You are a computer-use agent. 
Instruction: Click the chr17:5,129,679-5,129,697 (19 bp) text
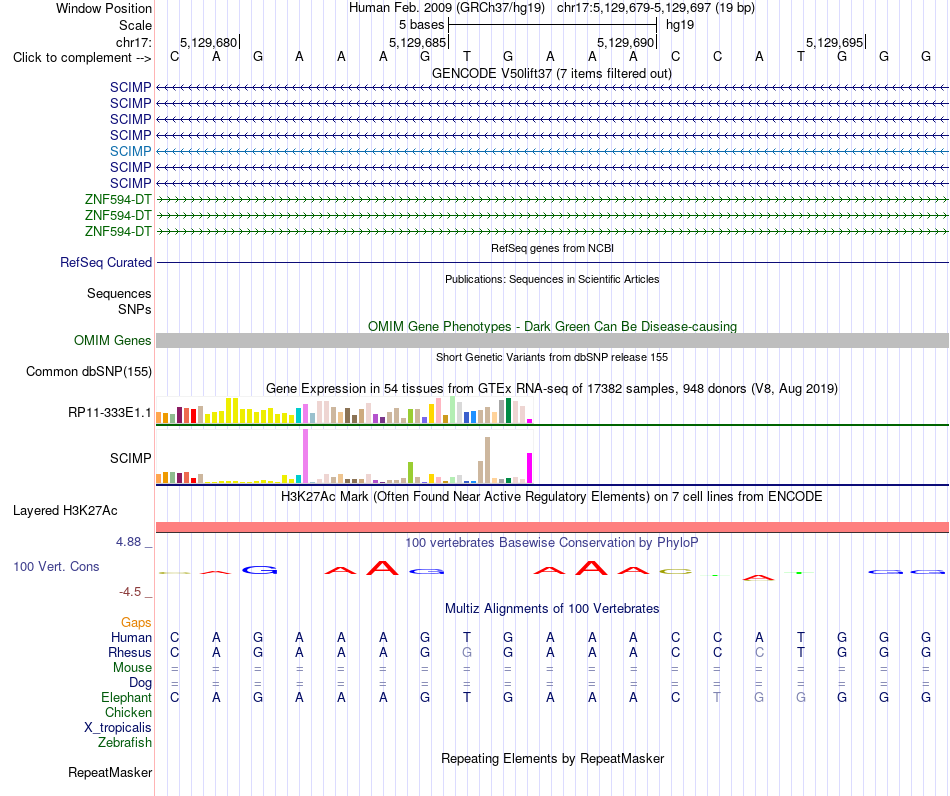(656, 8)
